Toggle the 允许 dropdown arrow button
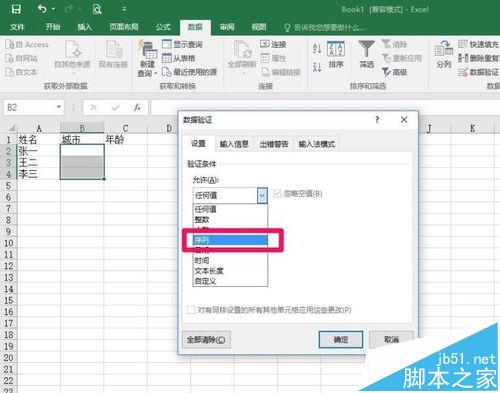 (x=262, y=195)
